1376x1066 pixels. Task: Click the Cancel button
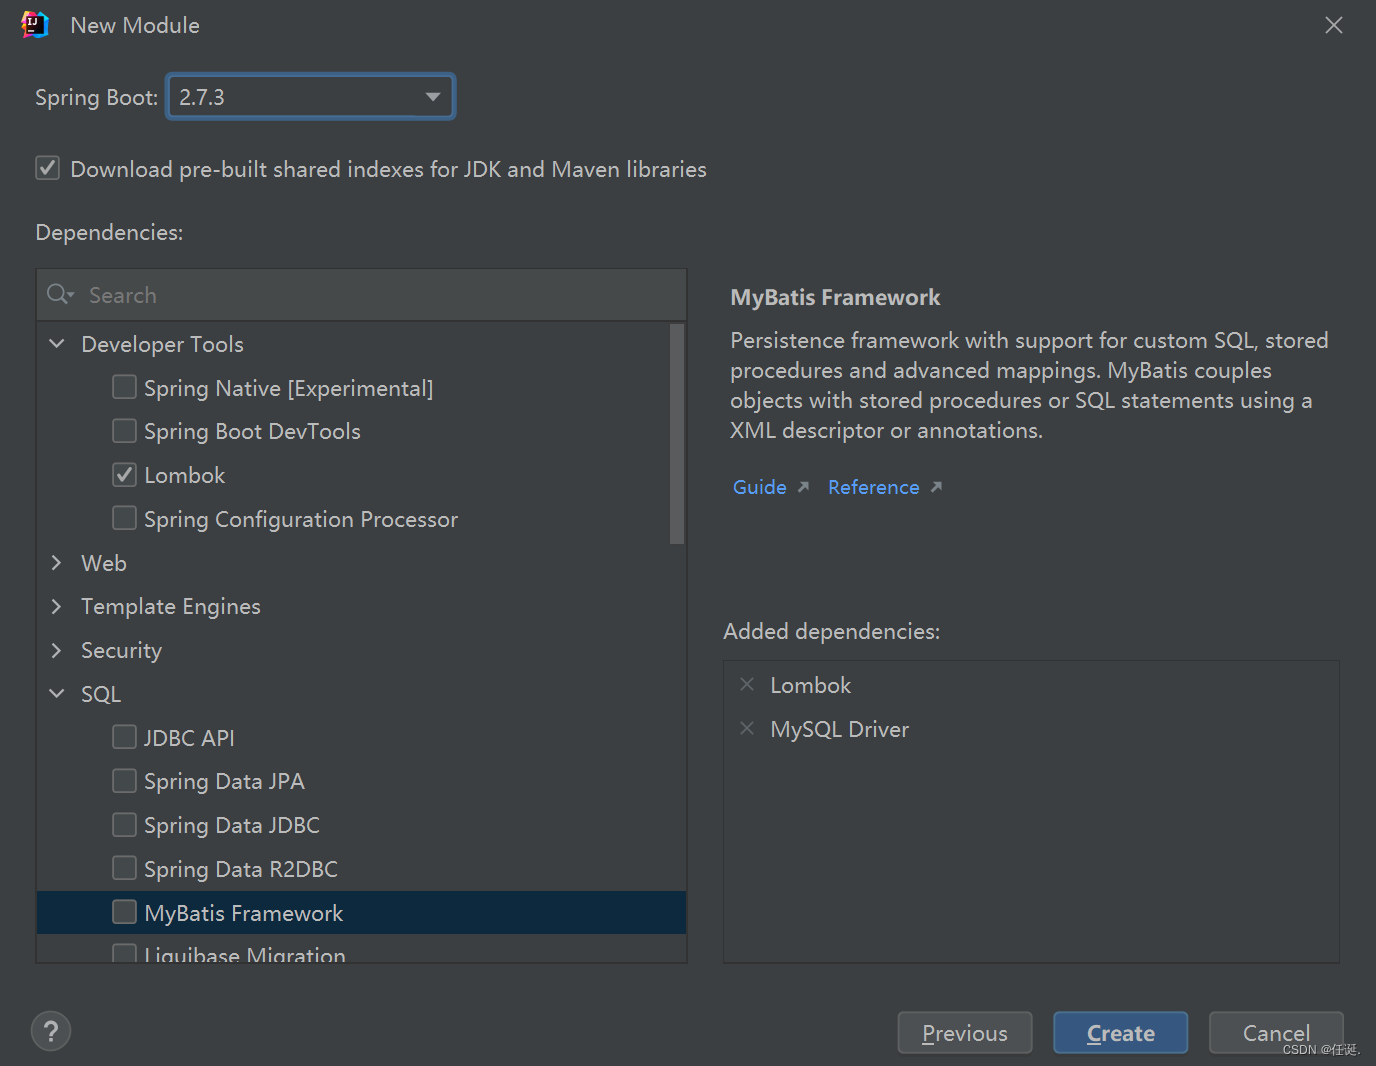[1276, 1033]
